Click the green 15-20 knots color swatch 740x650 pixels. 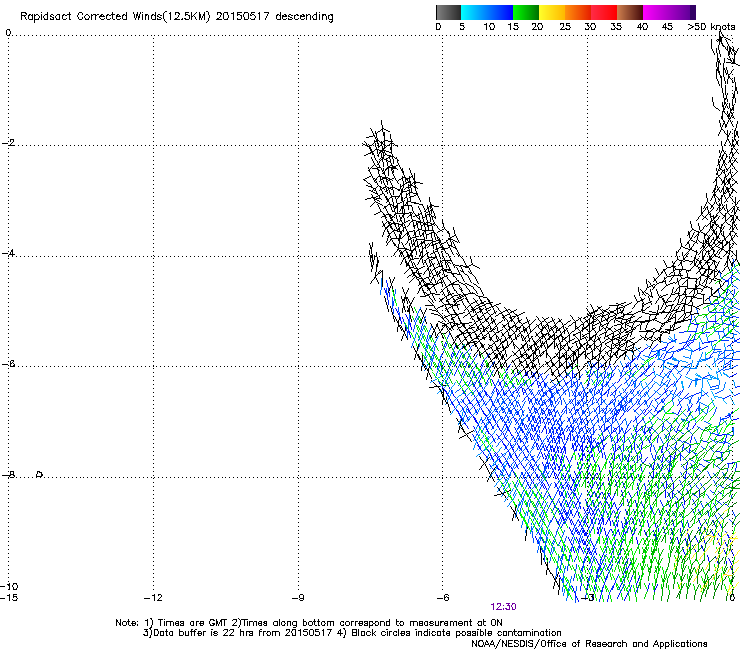pos(526,12)
